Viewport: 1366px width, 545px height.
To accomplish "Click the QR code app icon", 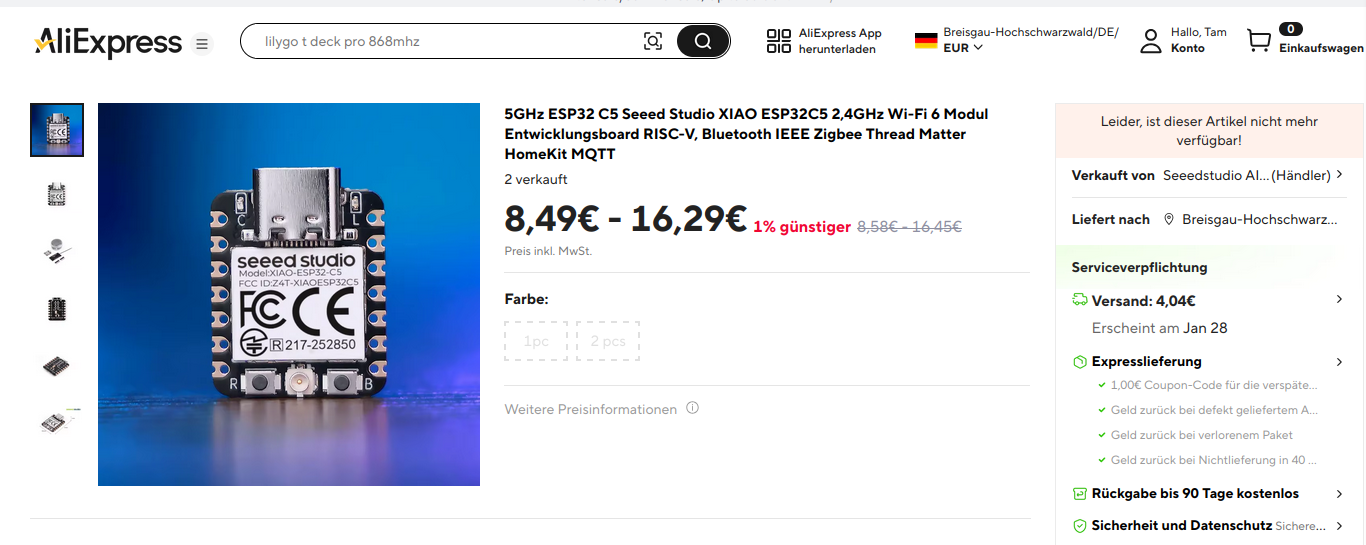I will [778, 41].
